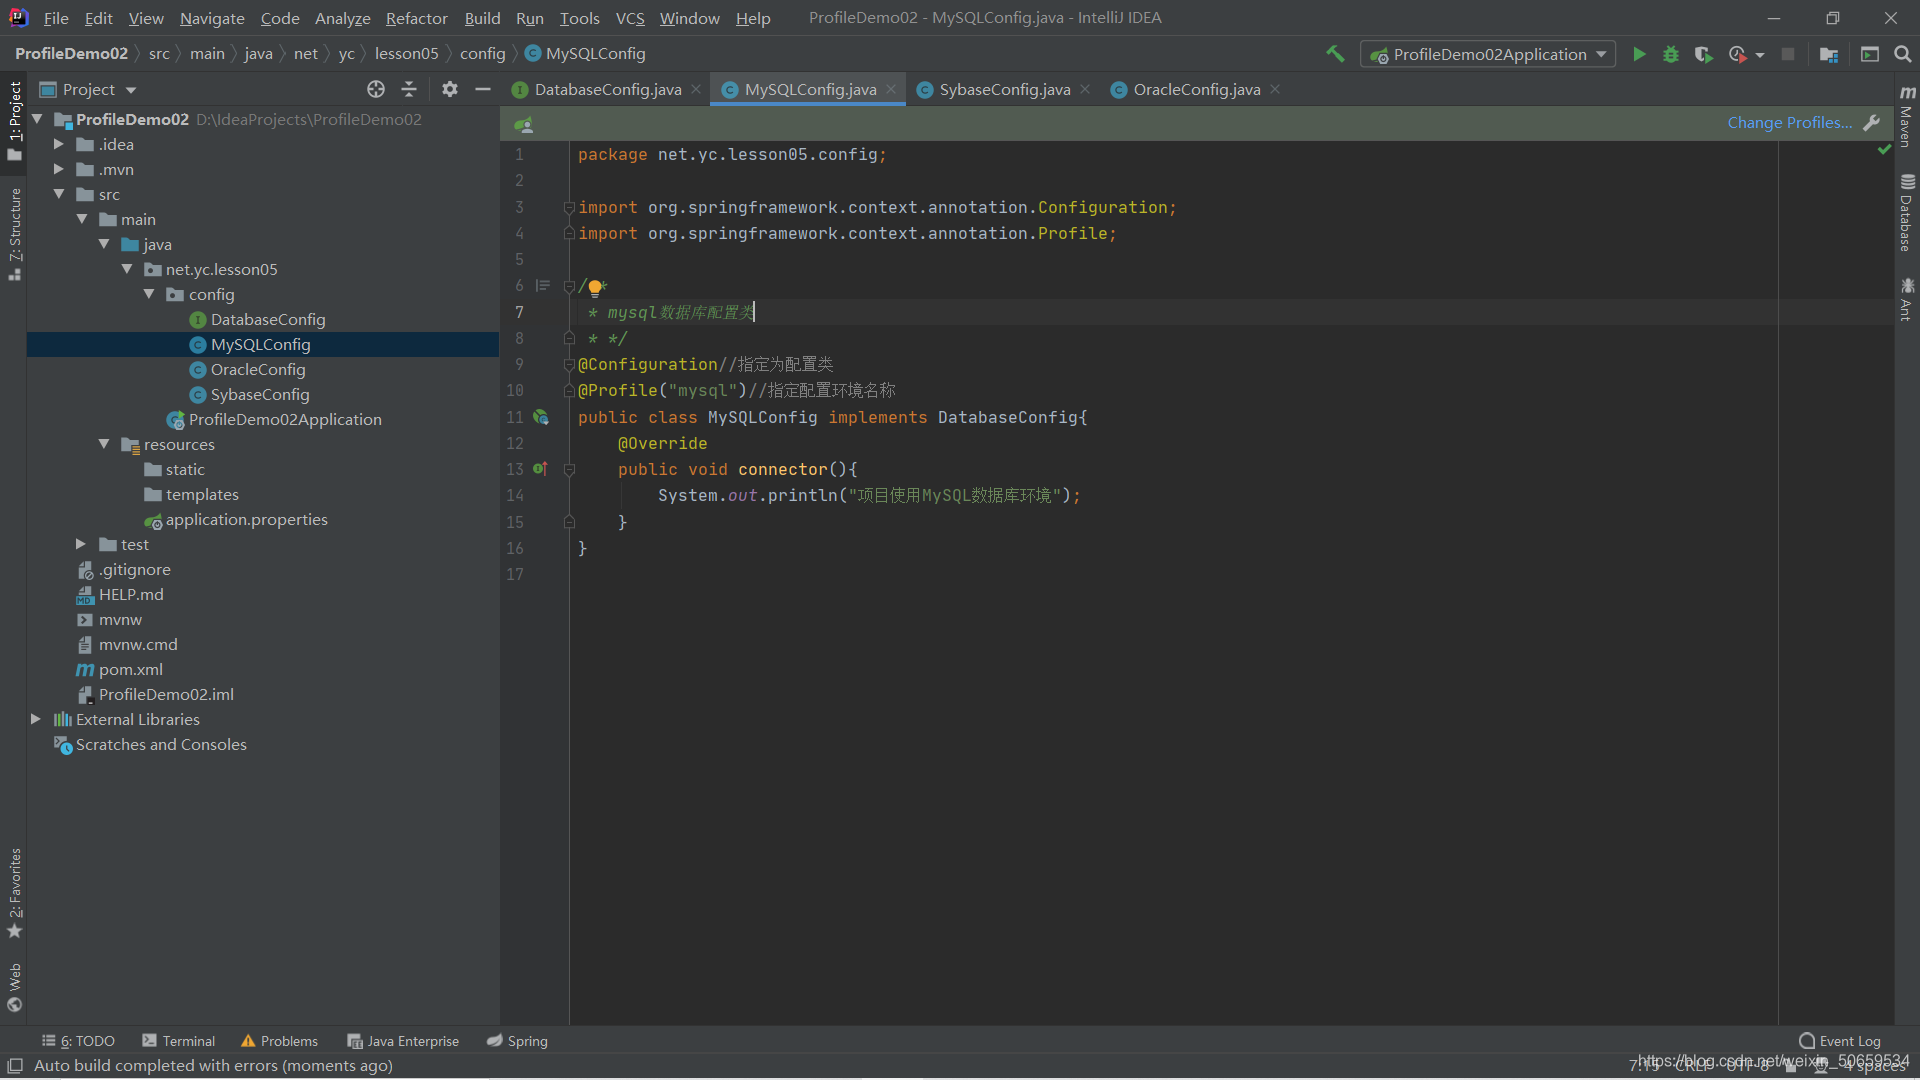1920x1080 pixels.
Task: Click the Build project hammer icon
Action: (x=1335, y=54)
